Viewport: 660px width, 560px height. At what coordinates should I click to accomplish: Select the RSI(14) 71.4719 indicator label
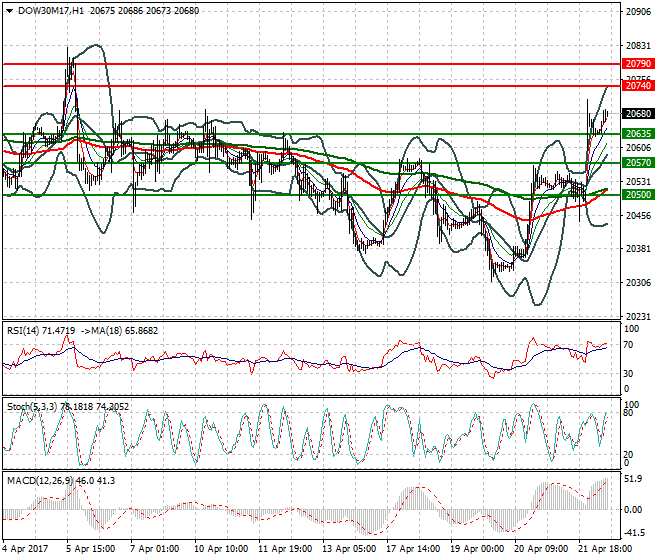[x=41, y=331]
